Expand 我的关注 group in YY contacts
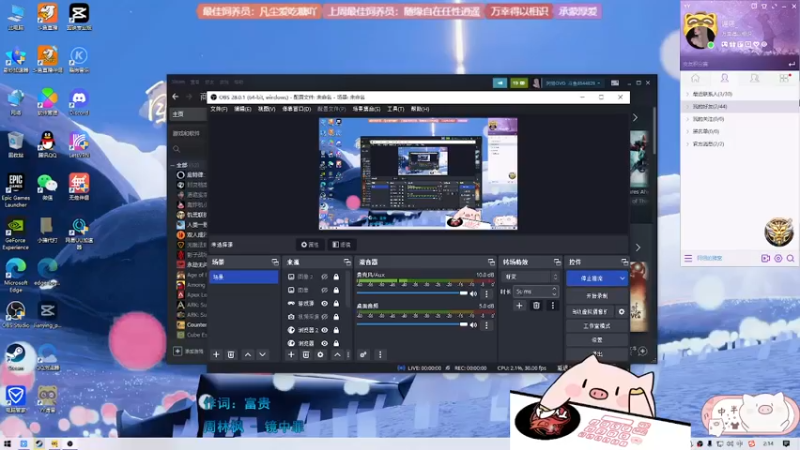Screen dimensions: 800x450 click(x=688, y=119)
